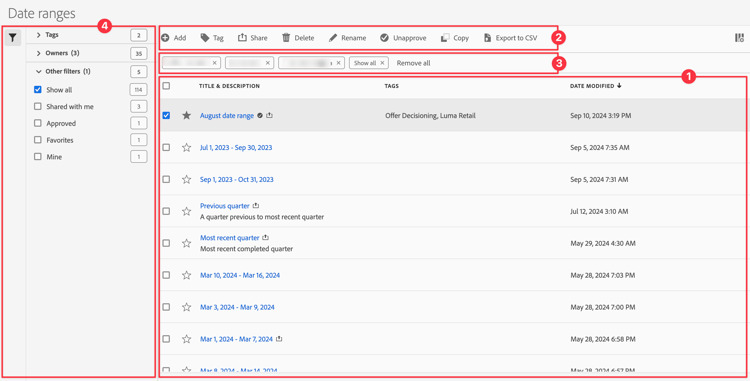
Task: Select the Sep 1, 2023 - Oct 31, 2023 checkbox
Action: coord(166,179)
